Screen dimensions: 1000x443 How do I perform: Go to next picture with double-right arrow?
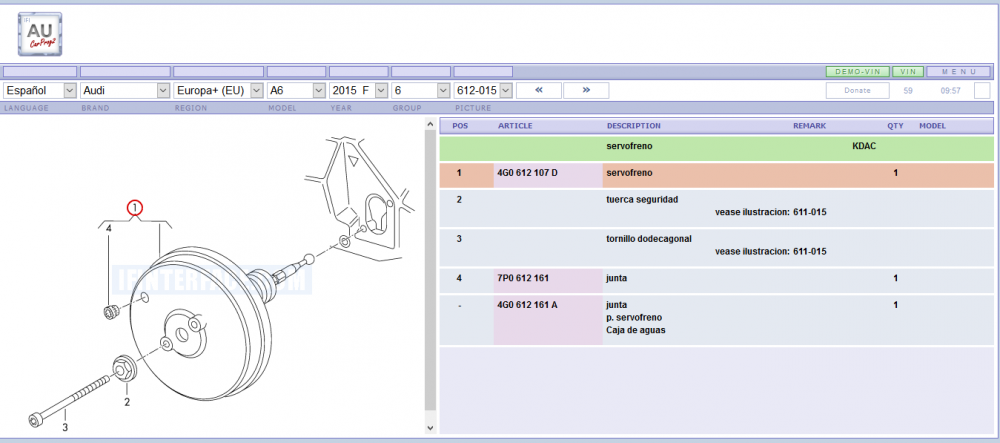(585, 90)
